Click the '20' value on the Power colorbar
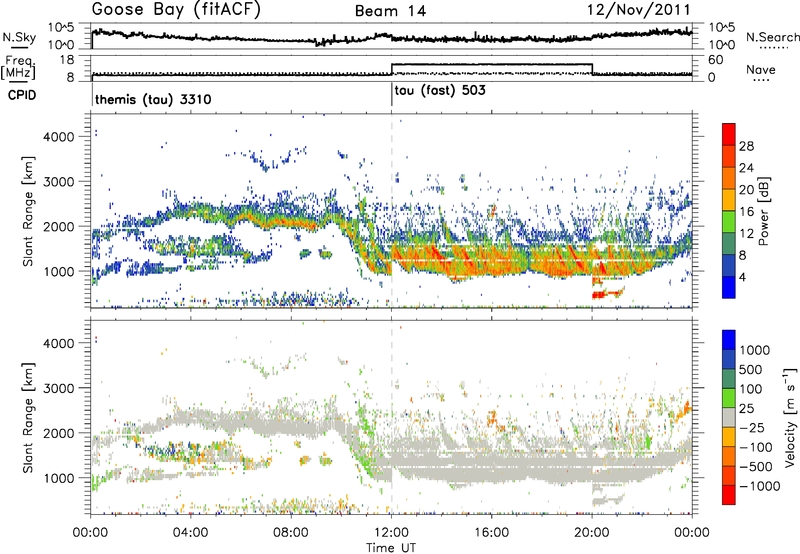800x554 pixels. 746,190
